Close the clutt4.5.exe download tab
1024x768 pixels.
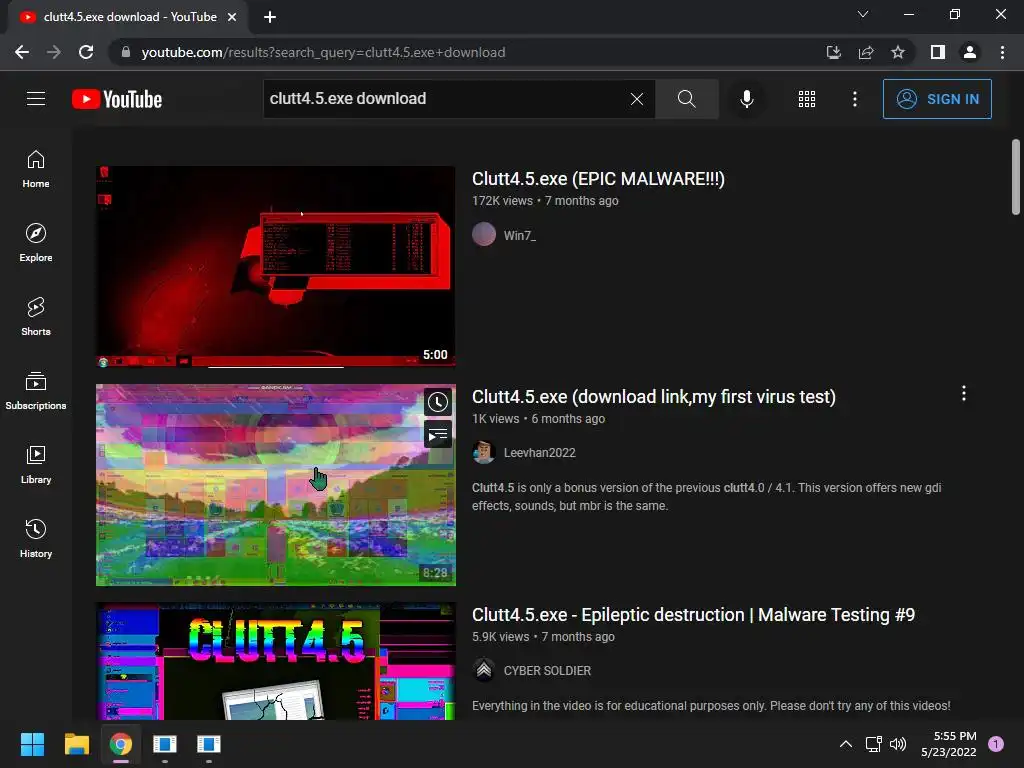tap(232, 17)
